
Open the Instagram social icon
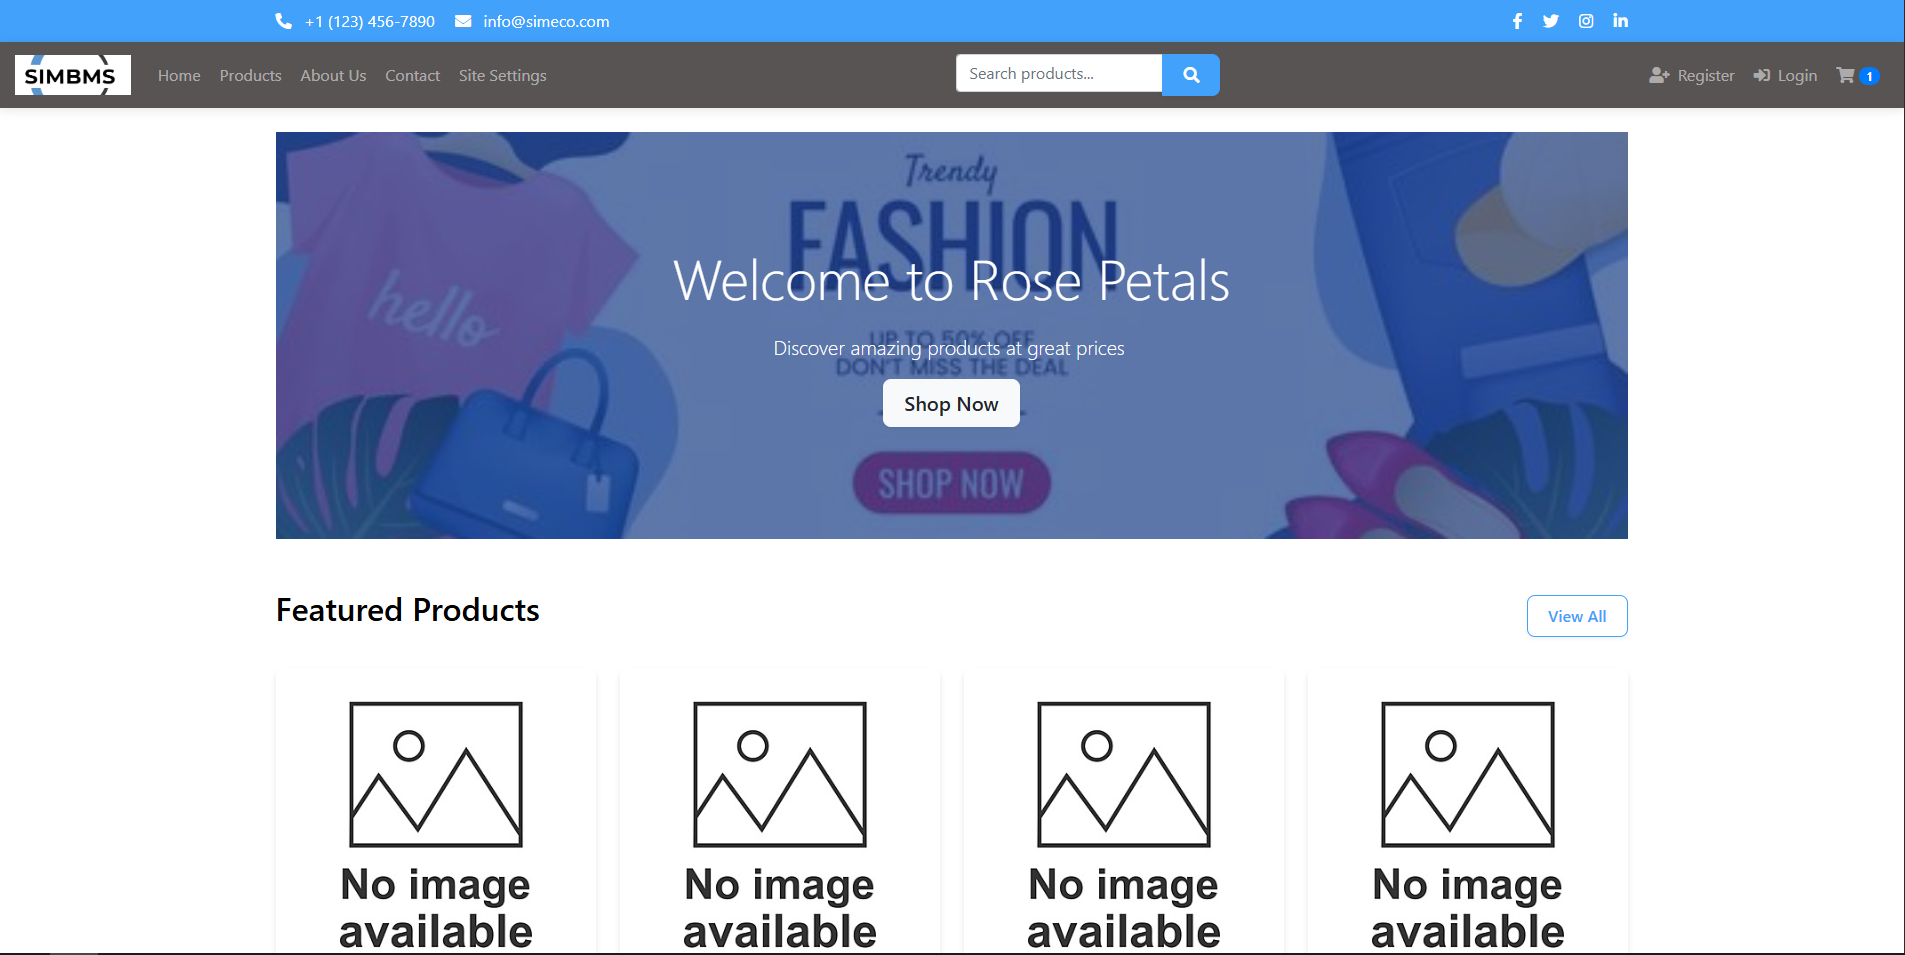pyautogui.click(x=1586, y=21)
